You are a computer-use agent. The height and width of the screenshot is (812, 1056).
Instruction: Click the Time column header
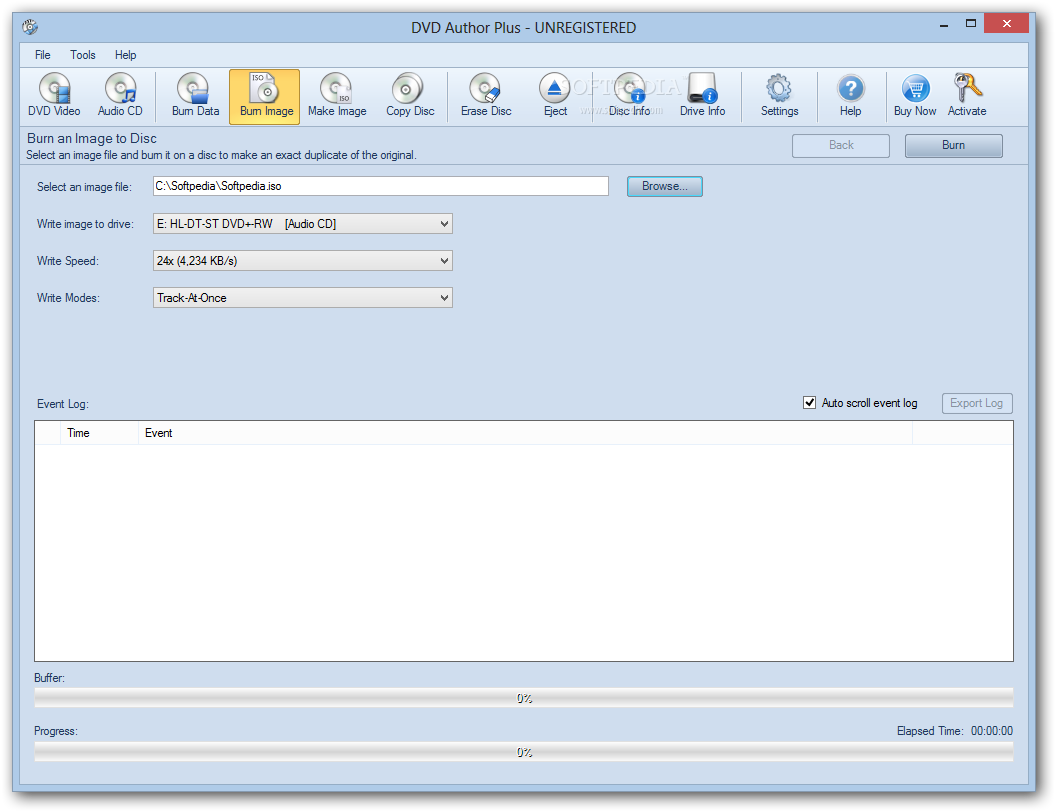pyautogui.click(x=100, y=433)
